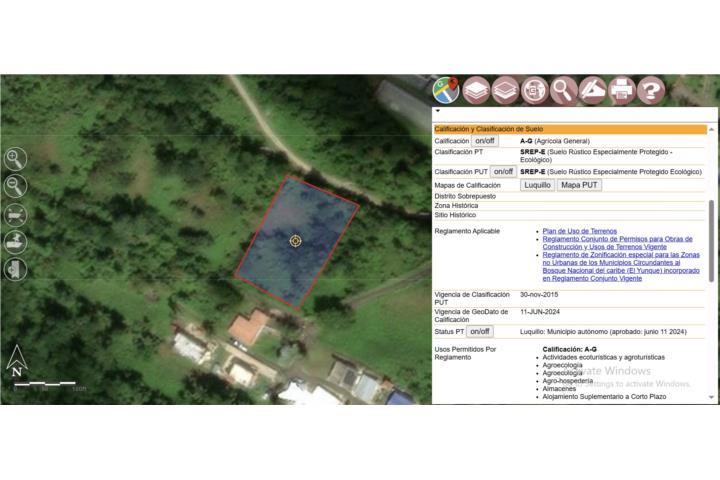Zoom out on the map
The width and height of the screenshot is (720, 480).
click(x=16, y=186)
